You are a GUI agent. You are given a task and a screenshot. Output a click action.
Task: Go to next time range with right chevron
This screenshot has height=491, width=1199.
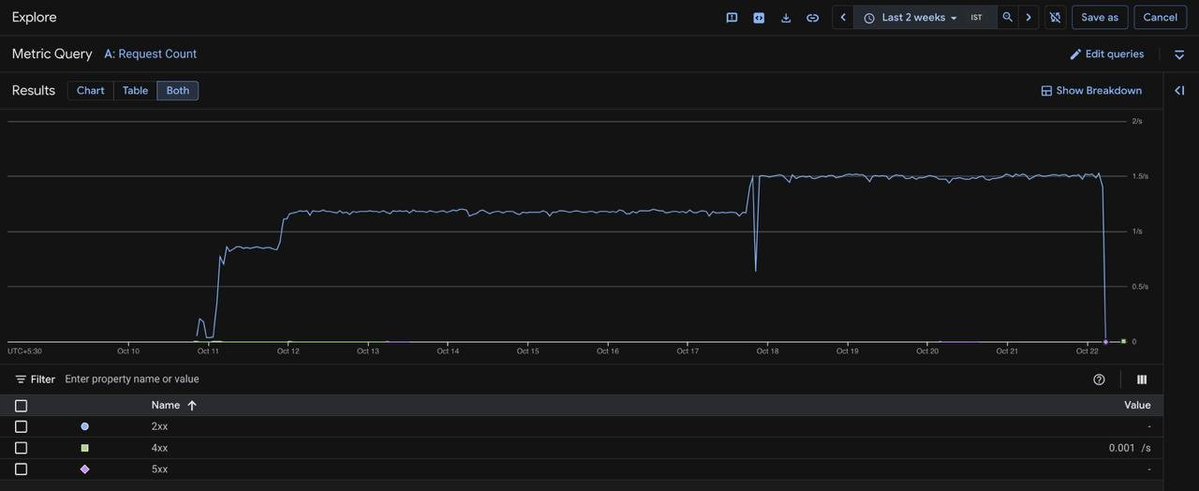tap(1028, 18)
